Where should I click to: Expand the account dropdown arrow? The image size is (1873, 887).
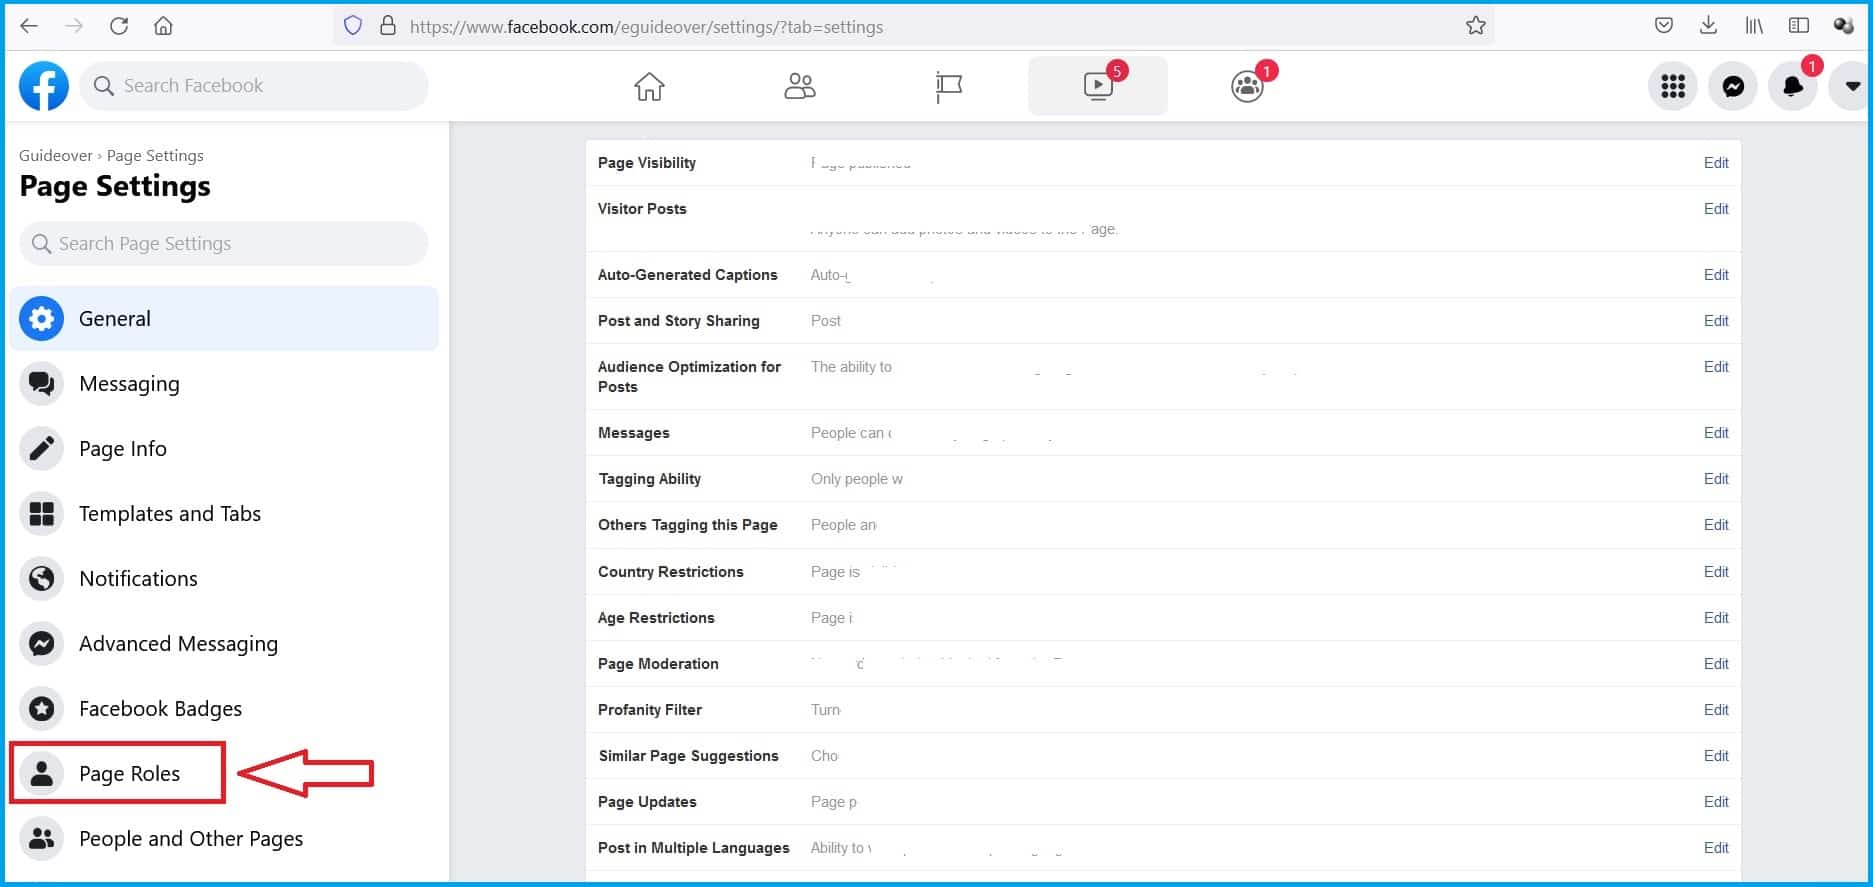pyautogui.click(x=1852, y=86)
